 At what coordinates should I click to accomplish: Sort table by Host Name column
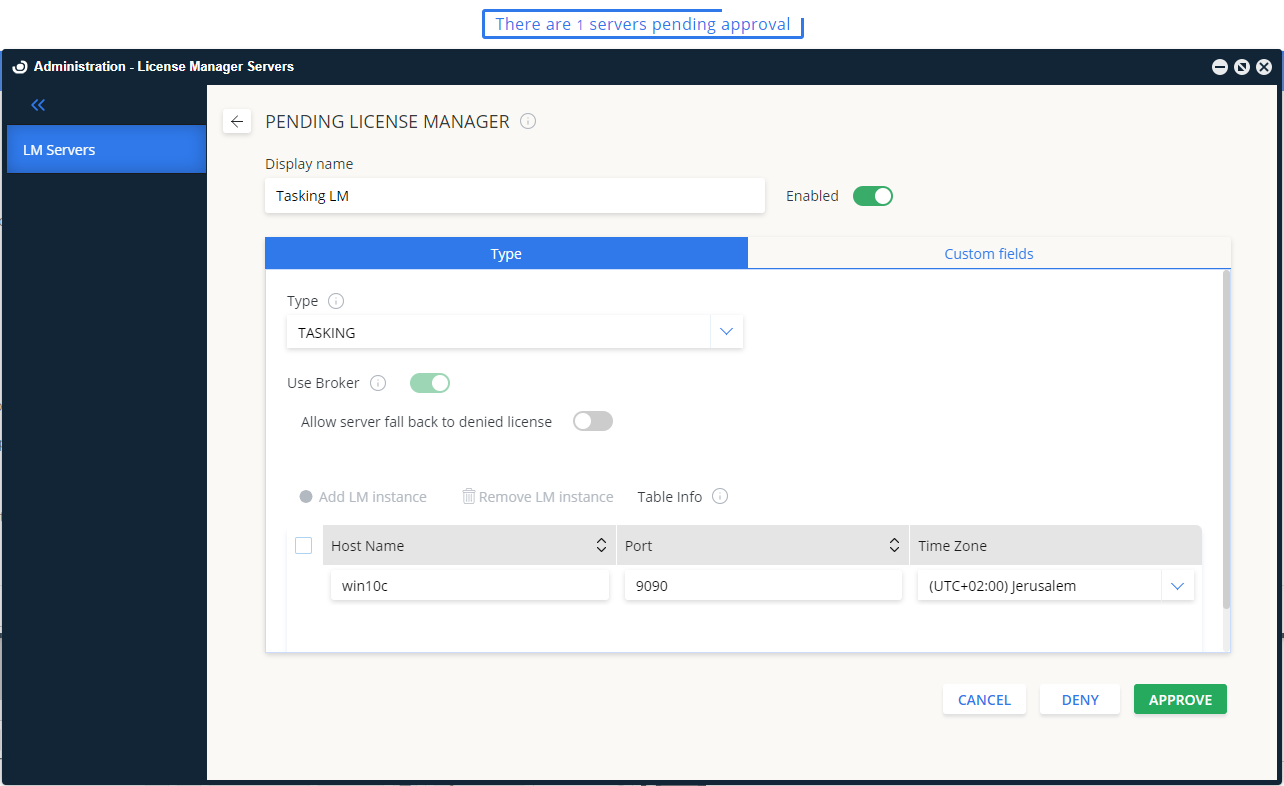pyautogui.click(x=601, y=545)
